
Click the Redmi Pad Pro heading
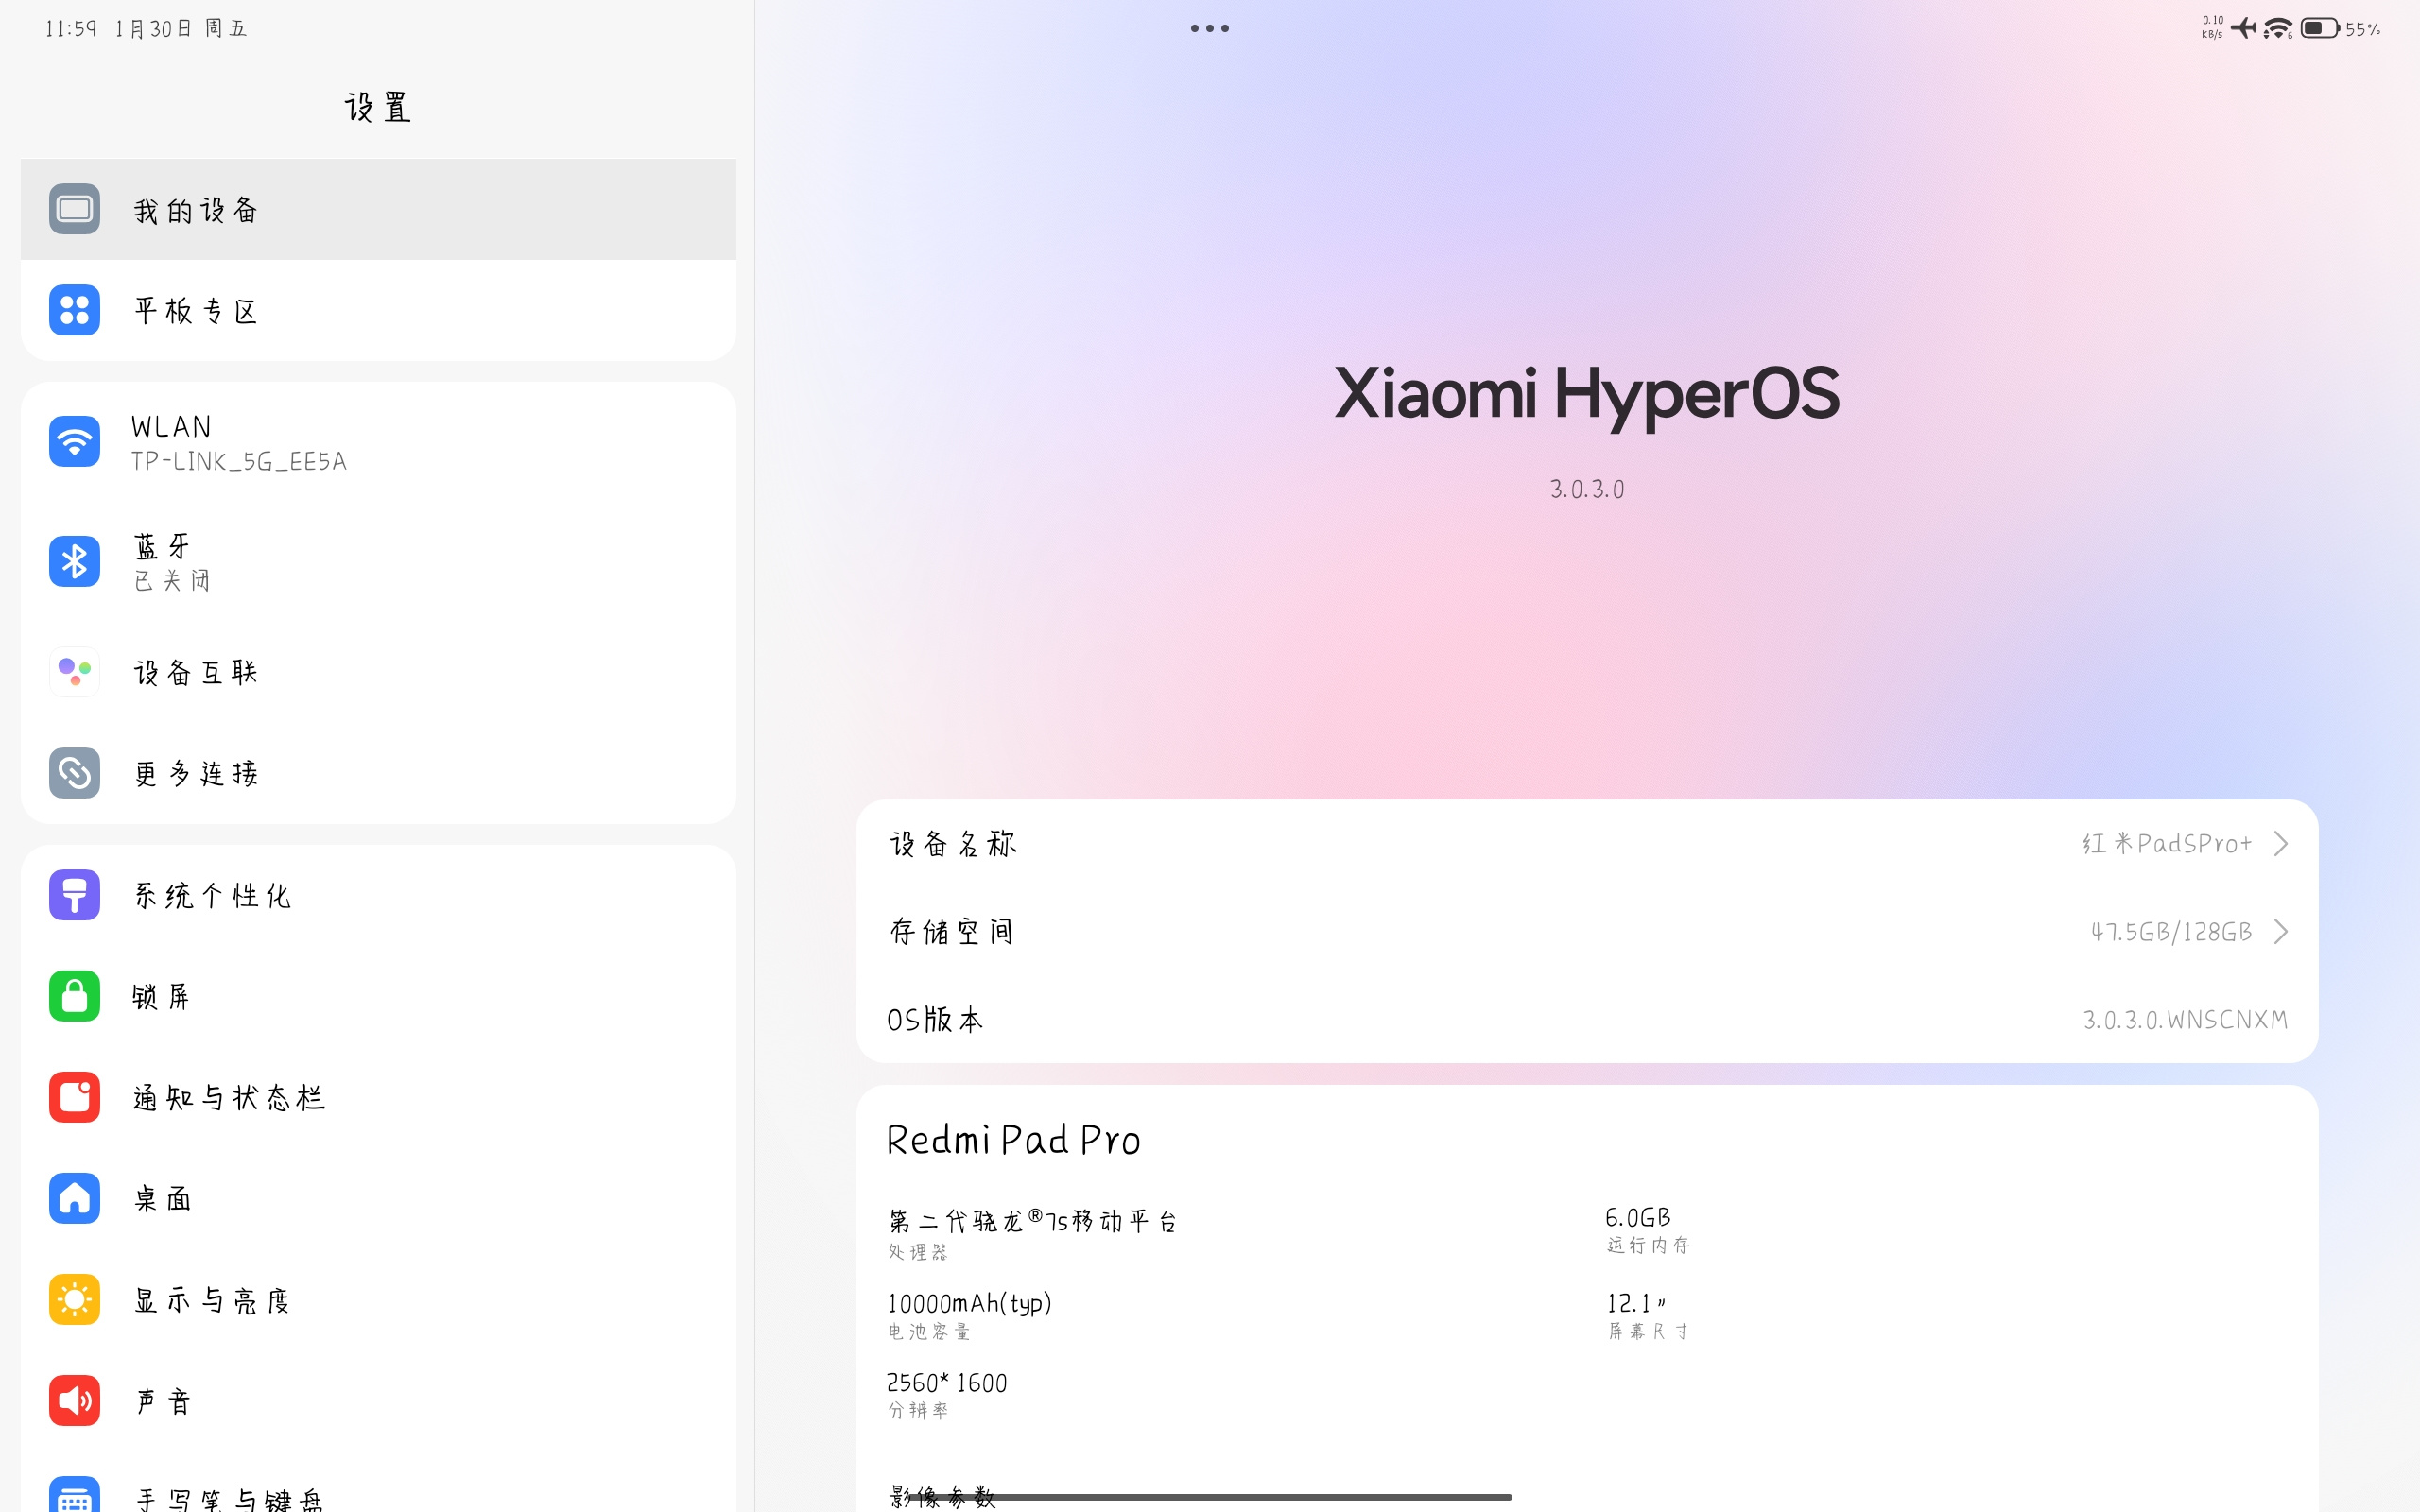click(x=1013, y=1140)
